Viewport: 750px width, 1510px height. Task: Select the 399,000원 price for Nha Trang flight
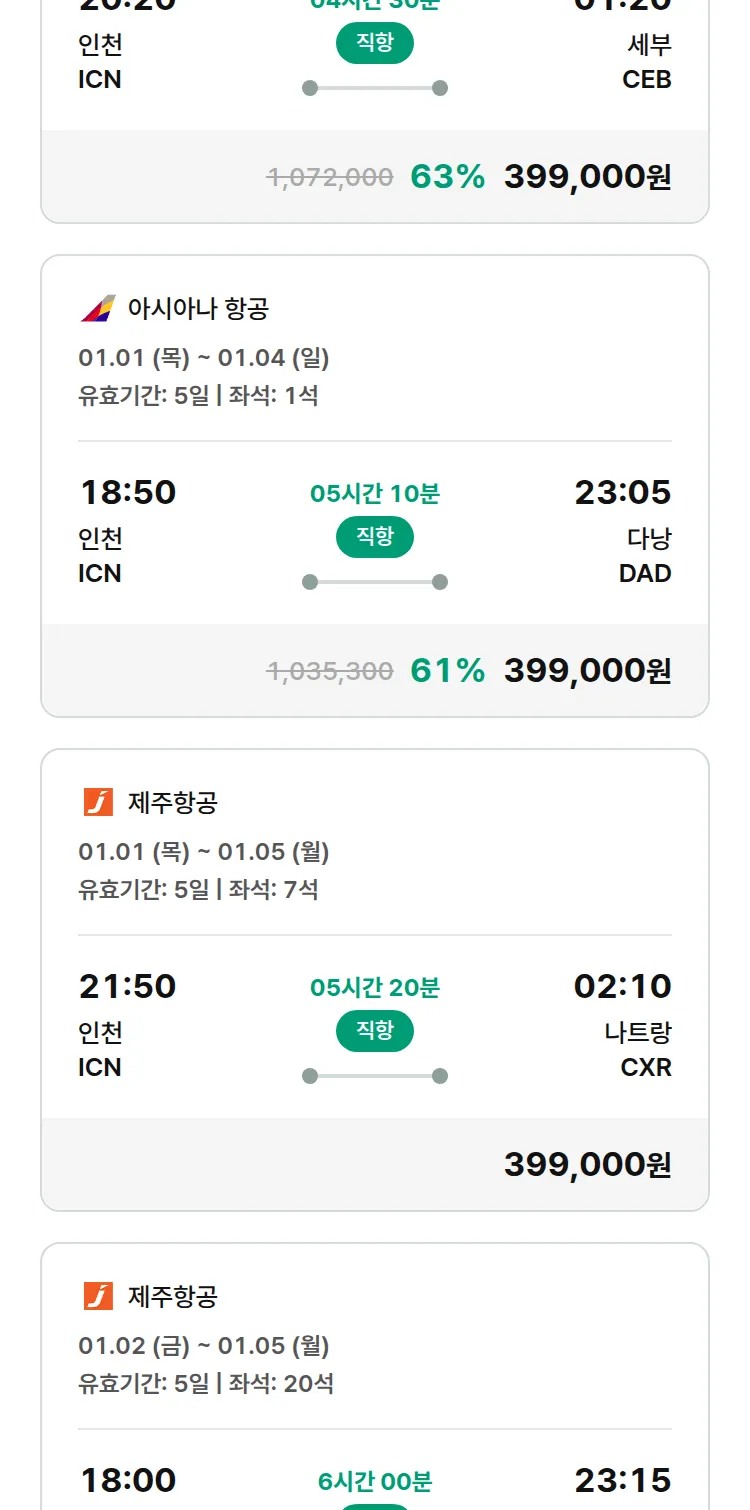click(587, 1165)
